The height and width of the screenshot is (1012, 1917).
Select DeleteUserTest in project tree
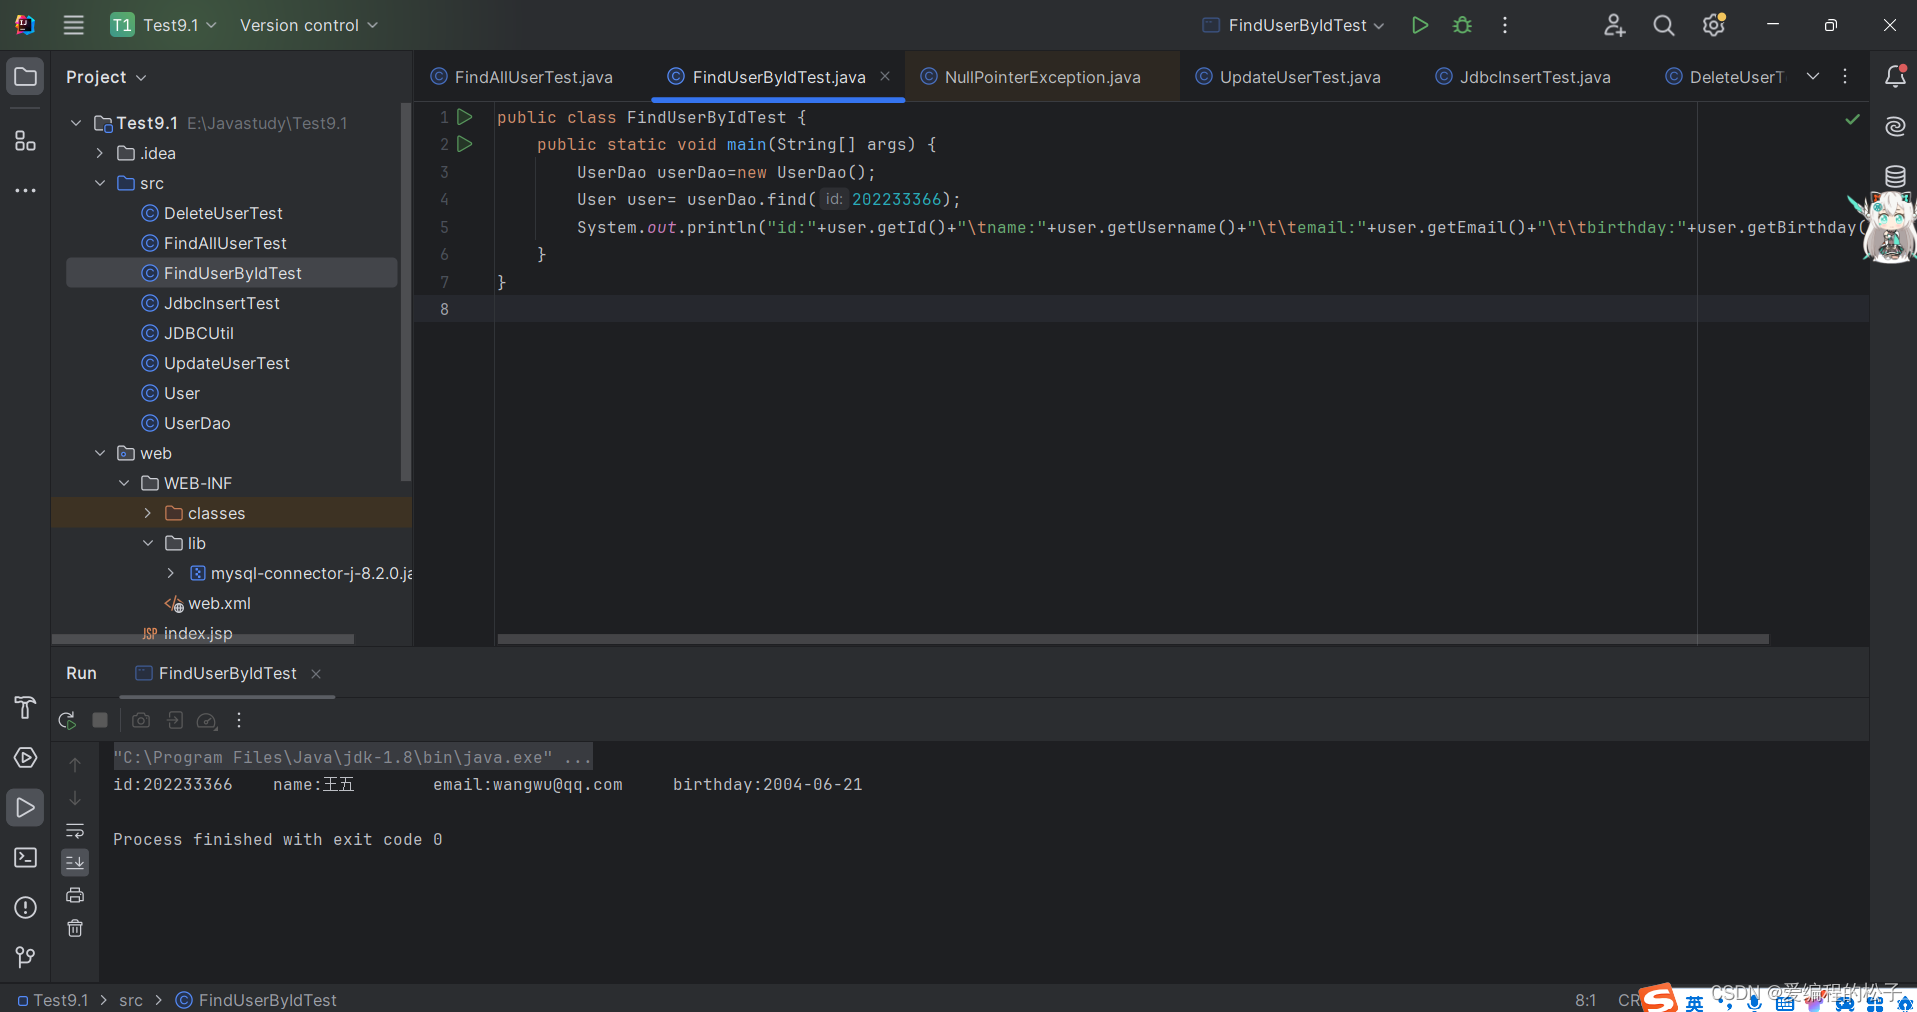point(223,213)
